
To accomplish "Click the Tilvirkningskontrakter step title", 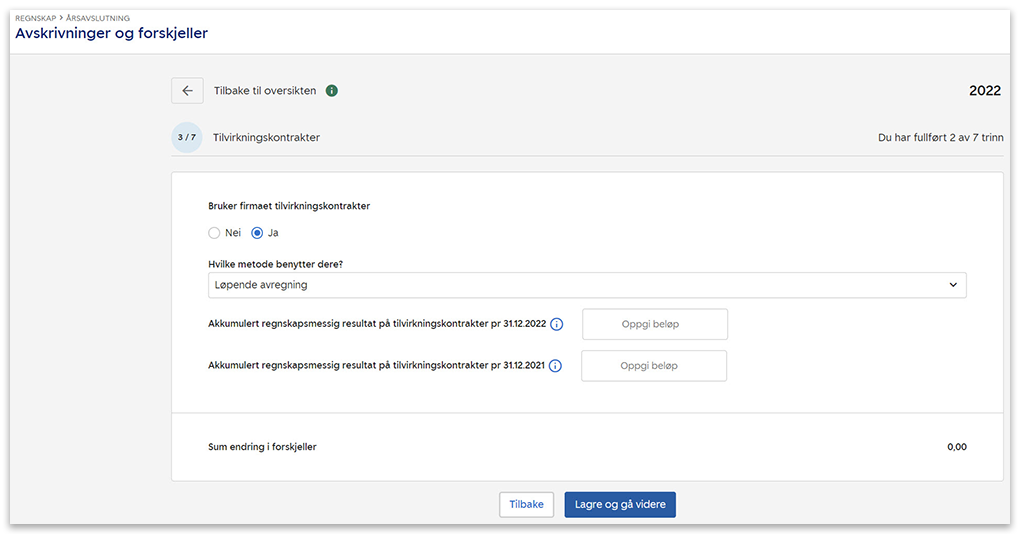I will tap(266, 138).
